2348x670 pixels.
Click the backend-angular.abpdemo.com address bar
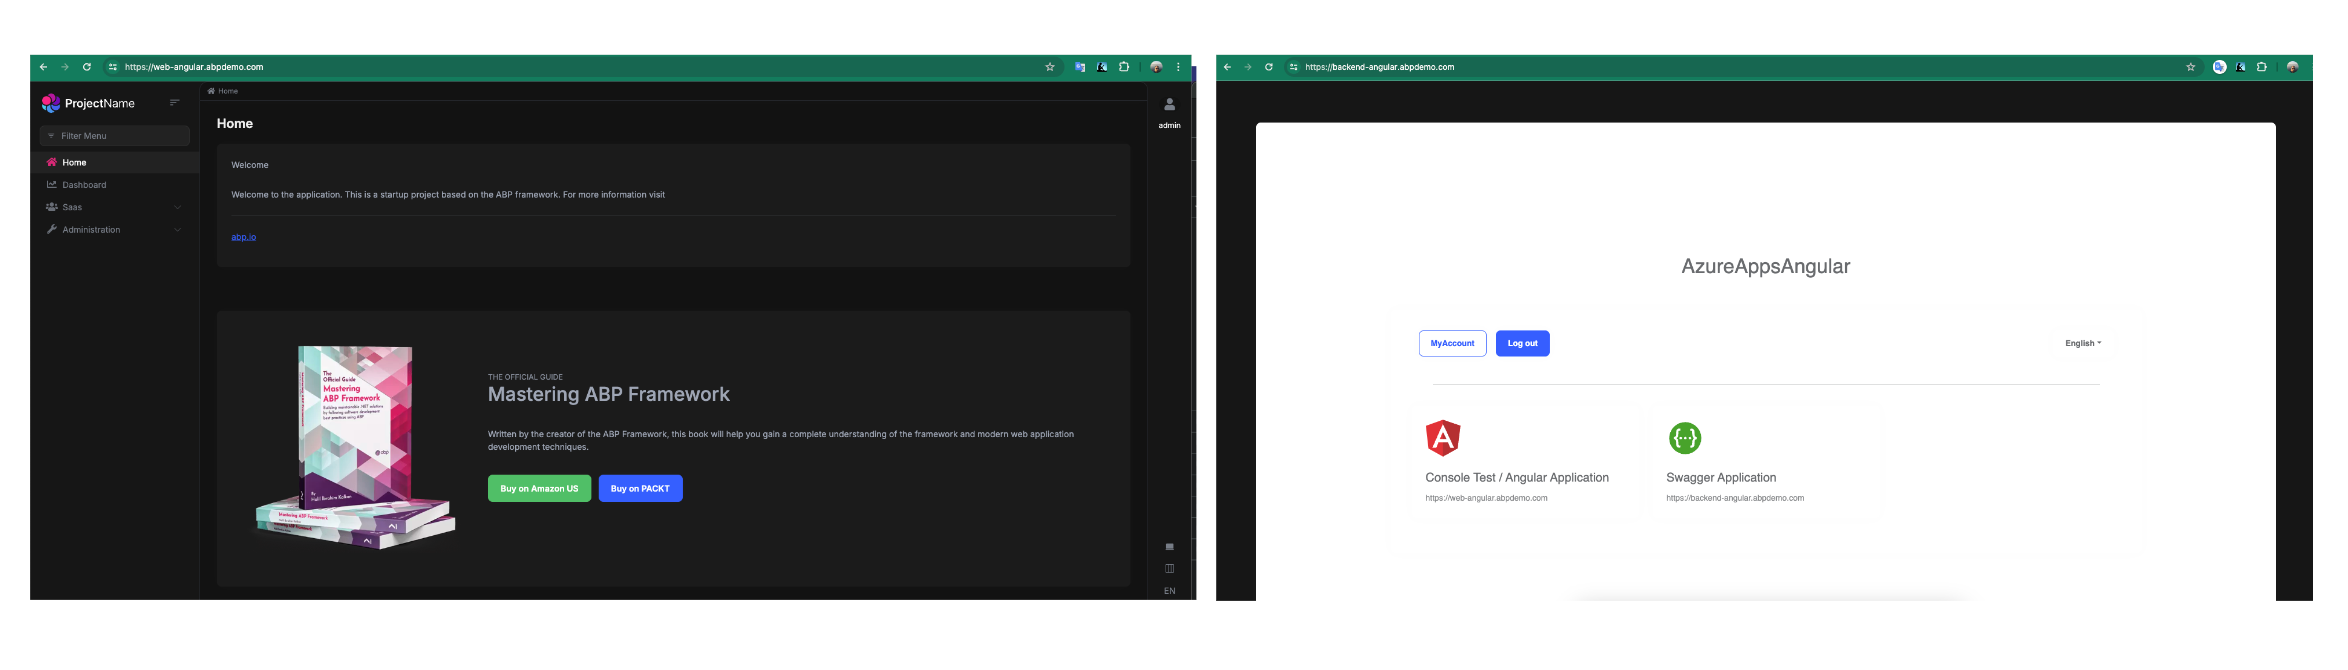point(1740,67)
